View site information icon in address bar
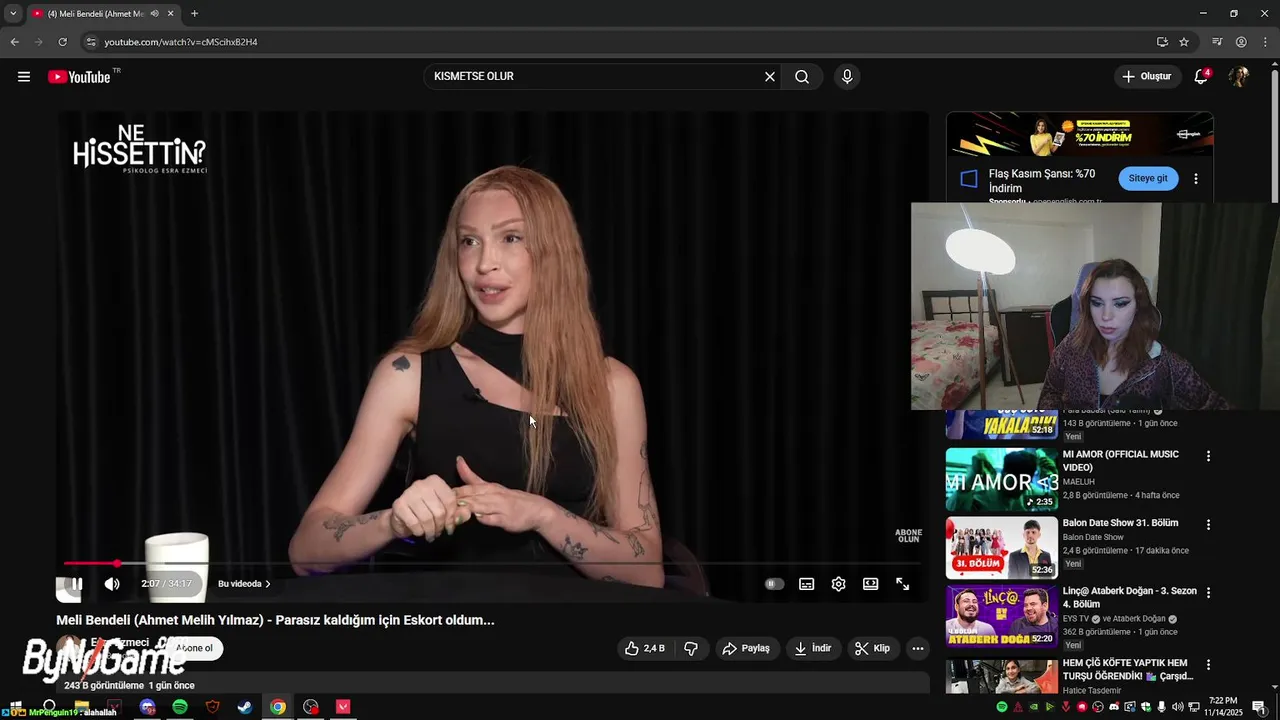 (90, 42)
